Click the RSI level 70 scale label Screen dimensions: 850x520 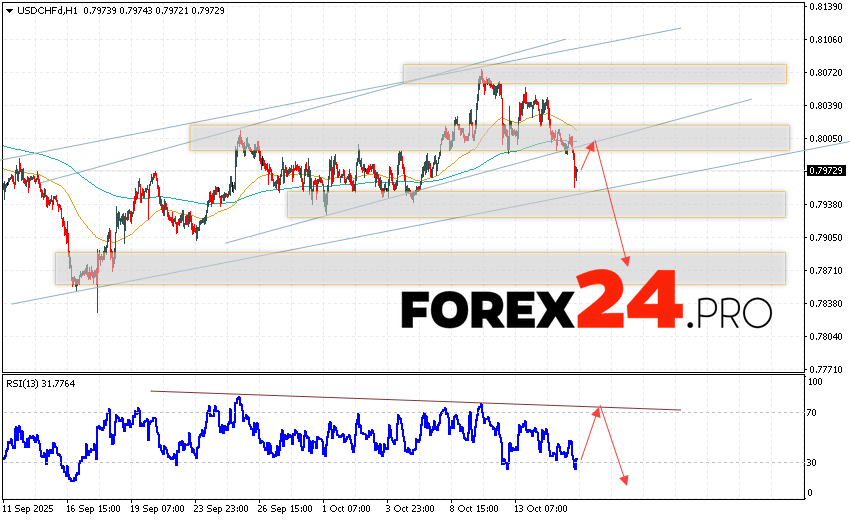(x=814, y=412)
